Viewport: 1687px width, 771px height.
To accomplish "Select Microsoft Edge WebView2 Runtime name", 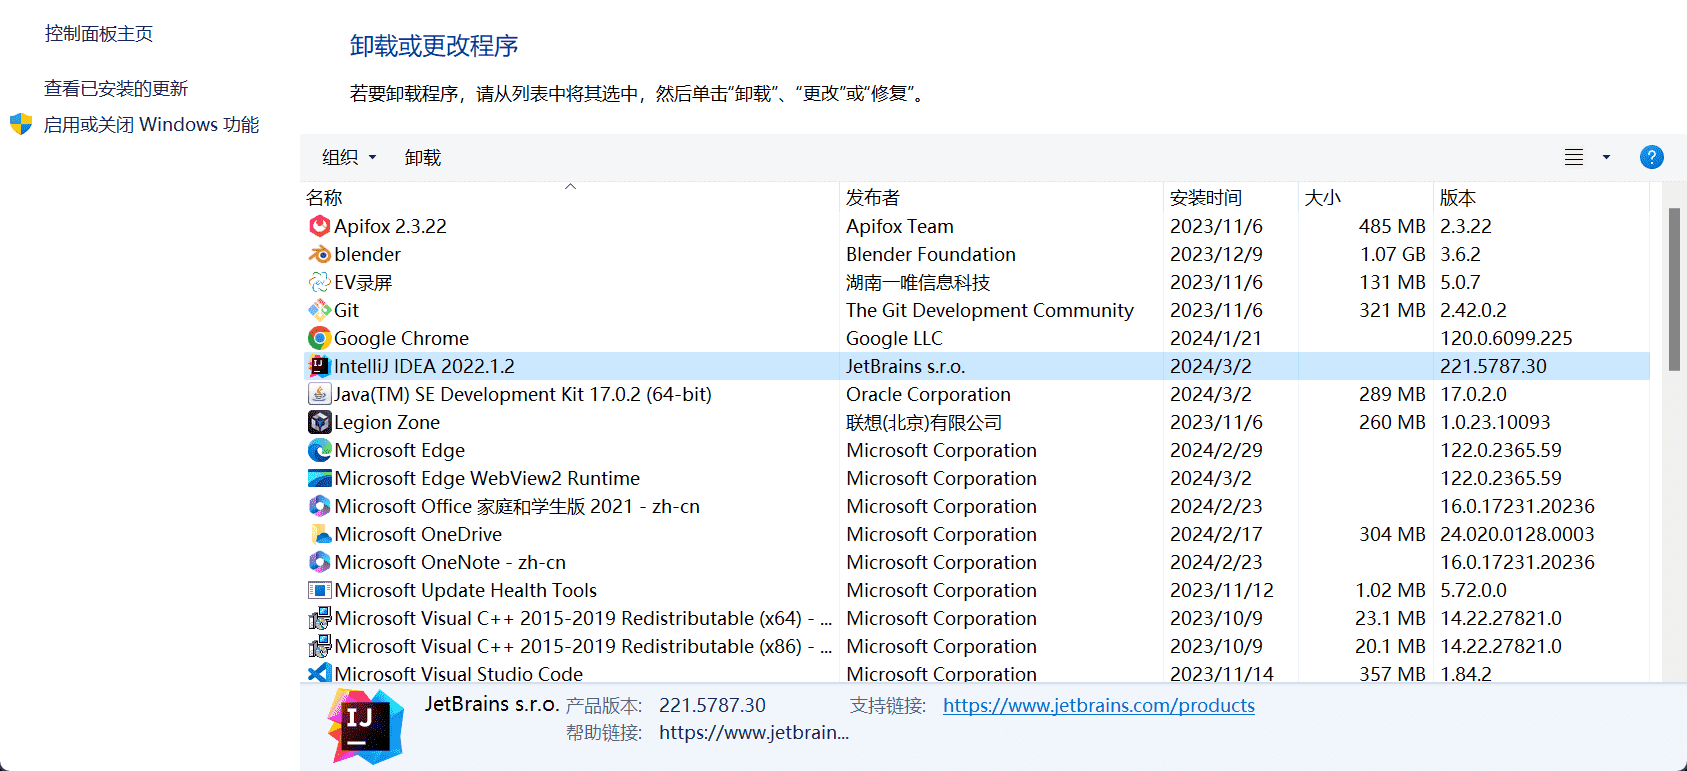I will (x=487, y=478).
